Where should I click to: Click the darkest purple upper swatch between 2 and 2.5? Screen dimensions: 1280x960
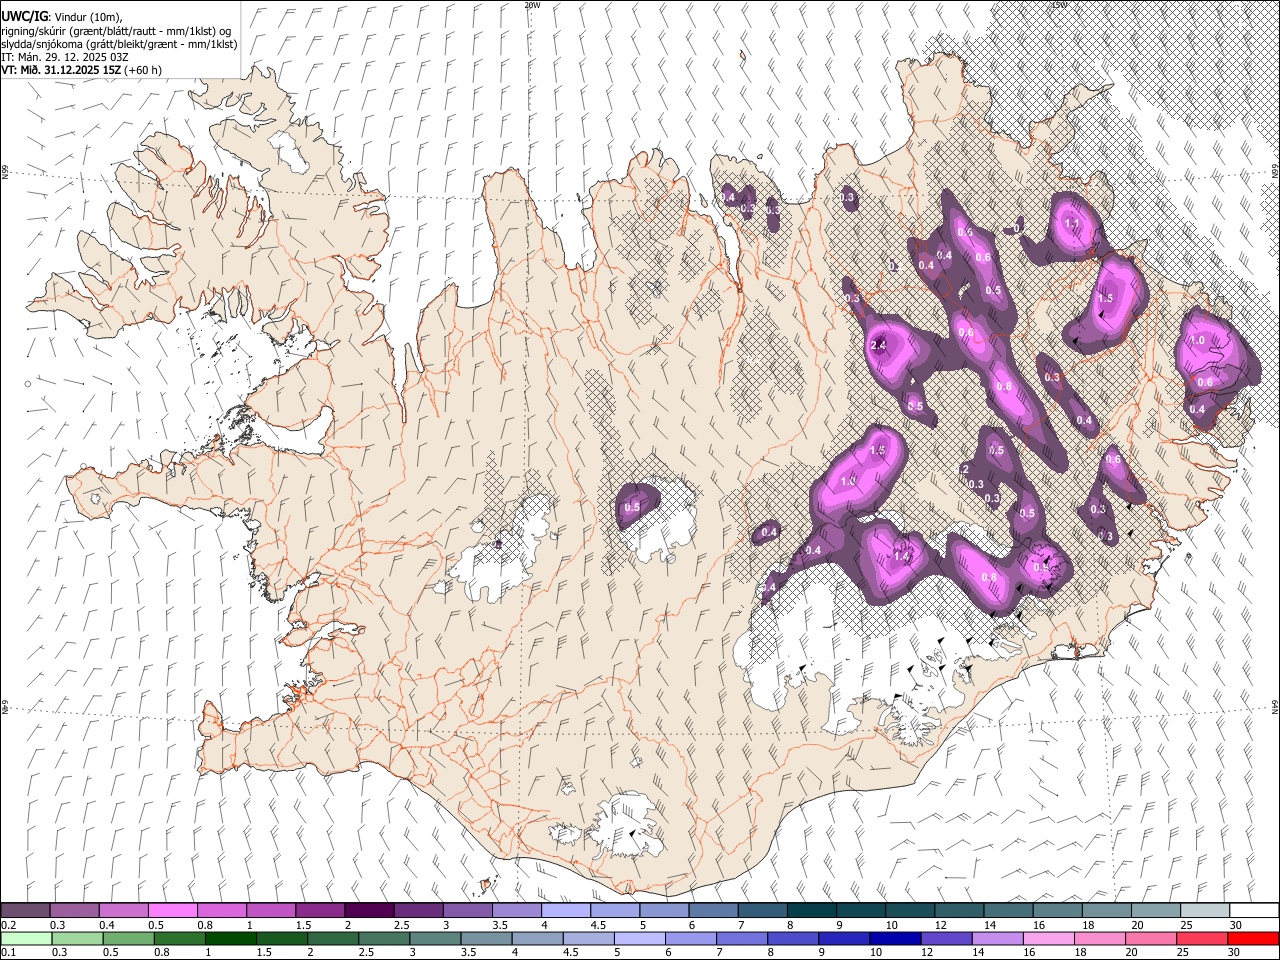(x=368, y=910)
